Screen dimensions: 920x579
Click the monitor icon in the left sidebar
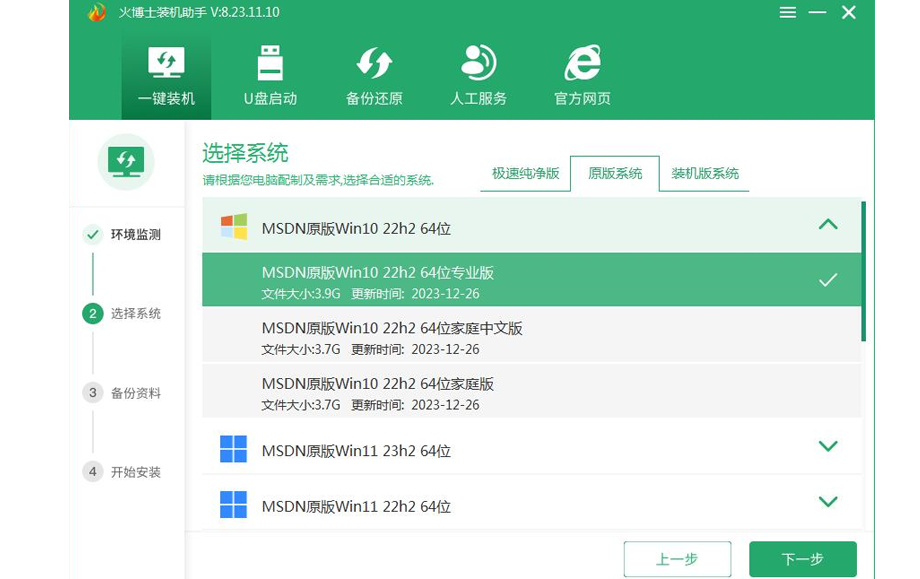click(126, 161)
